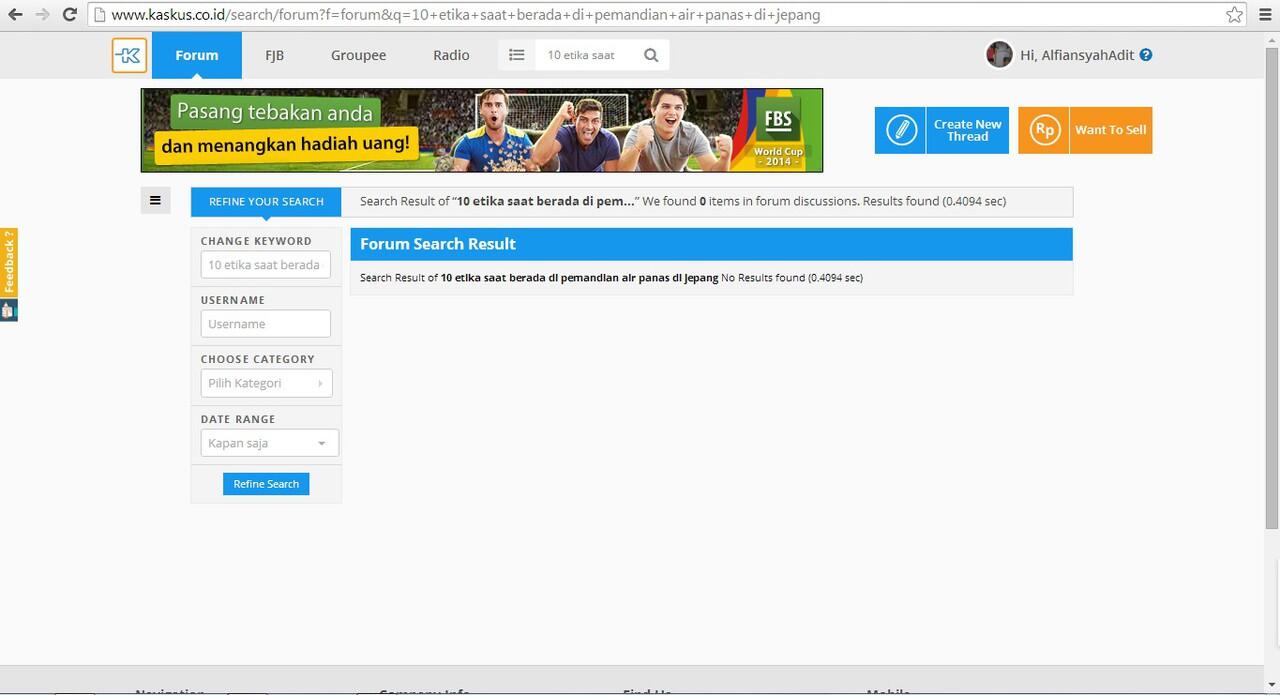This screenshot has width=1280, height=695.
Task: Click the Kaskus logo icon
Action: coord(129,55)
